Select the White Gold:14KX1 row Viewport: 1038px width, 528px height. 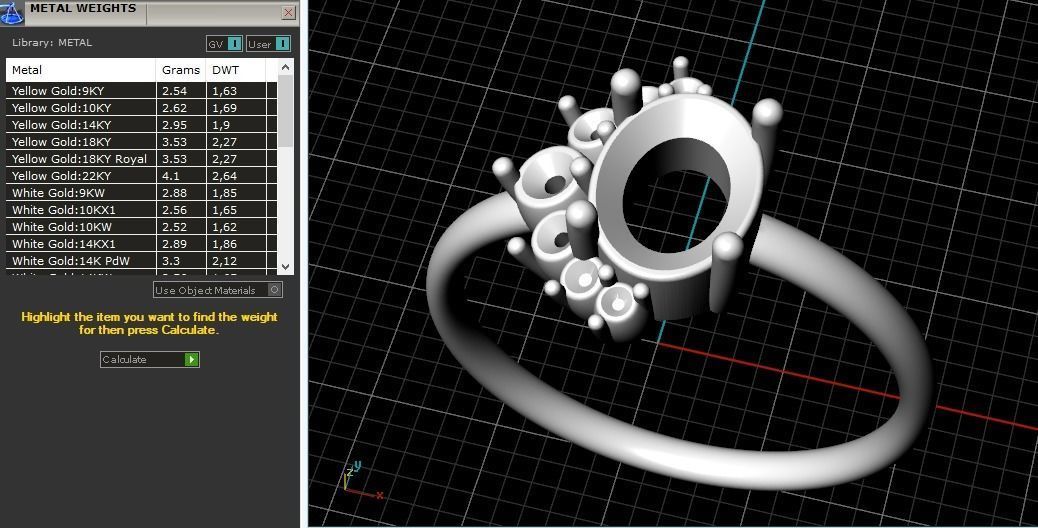[142, 244]
